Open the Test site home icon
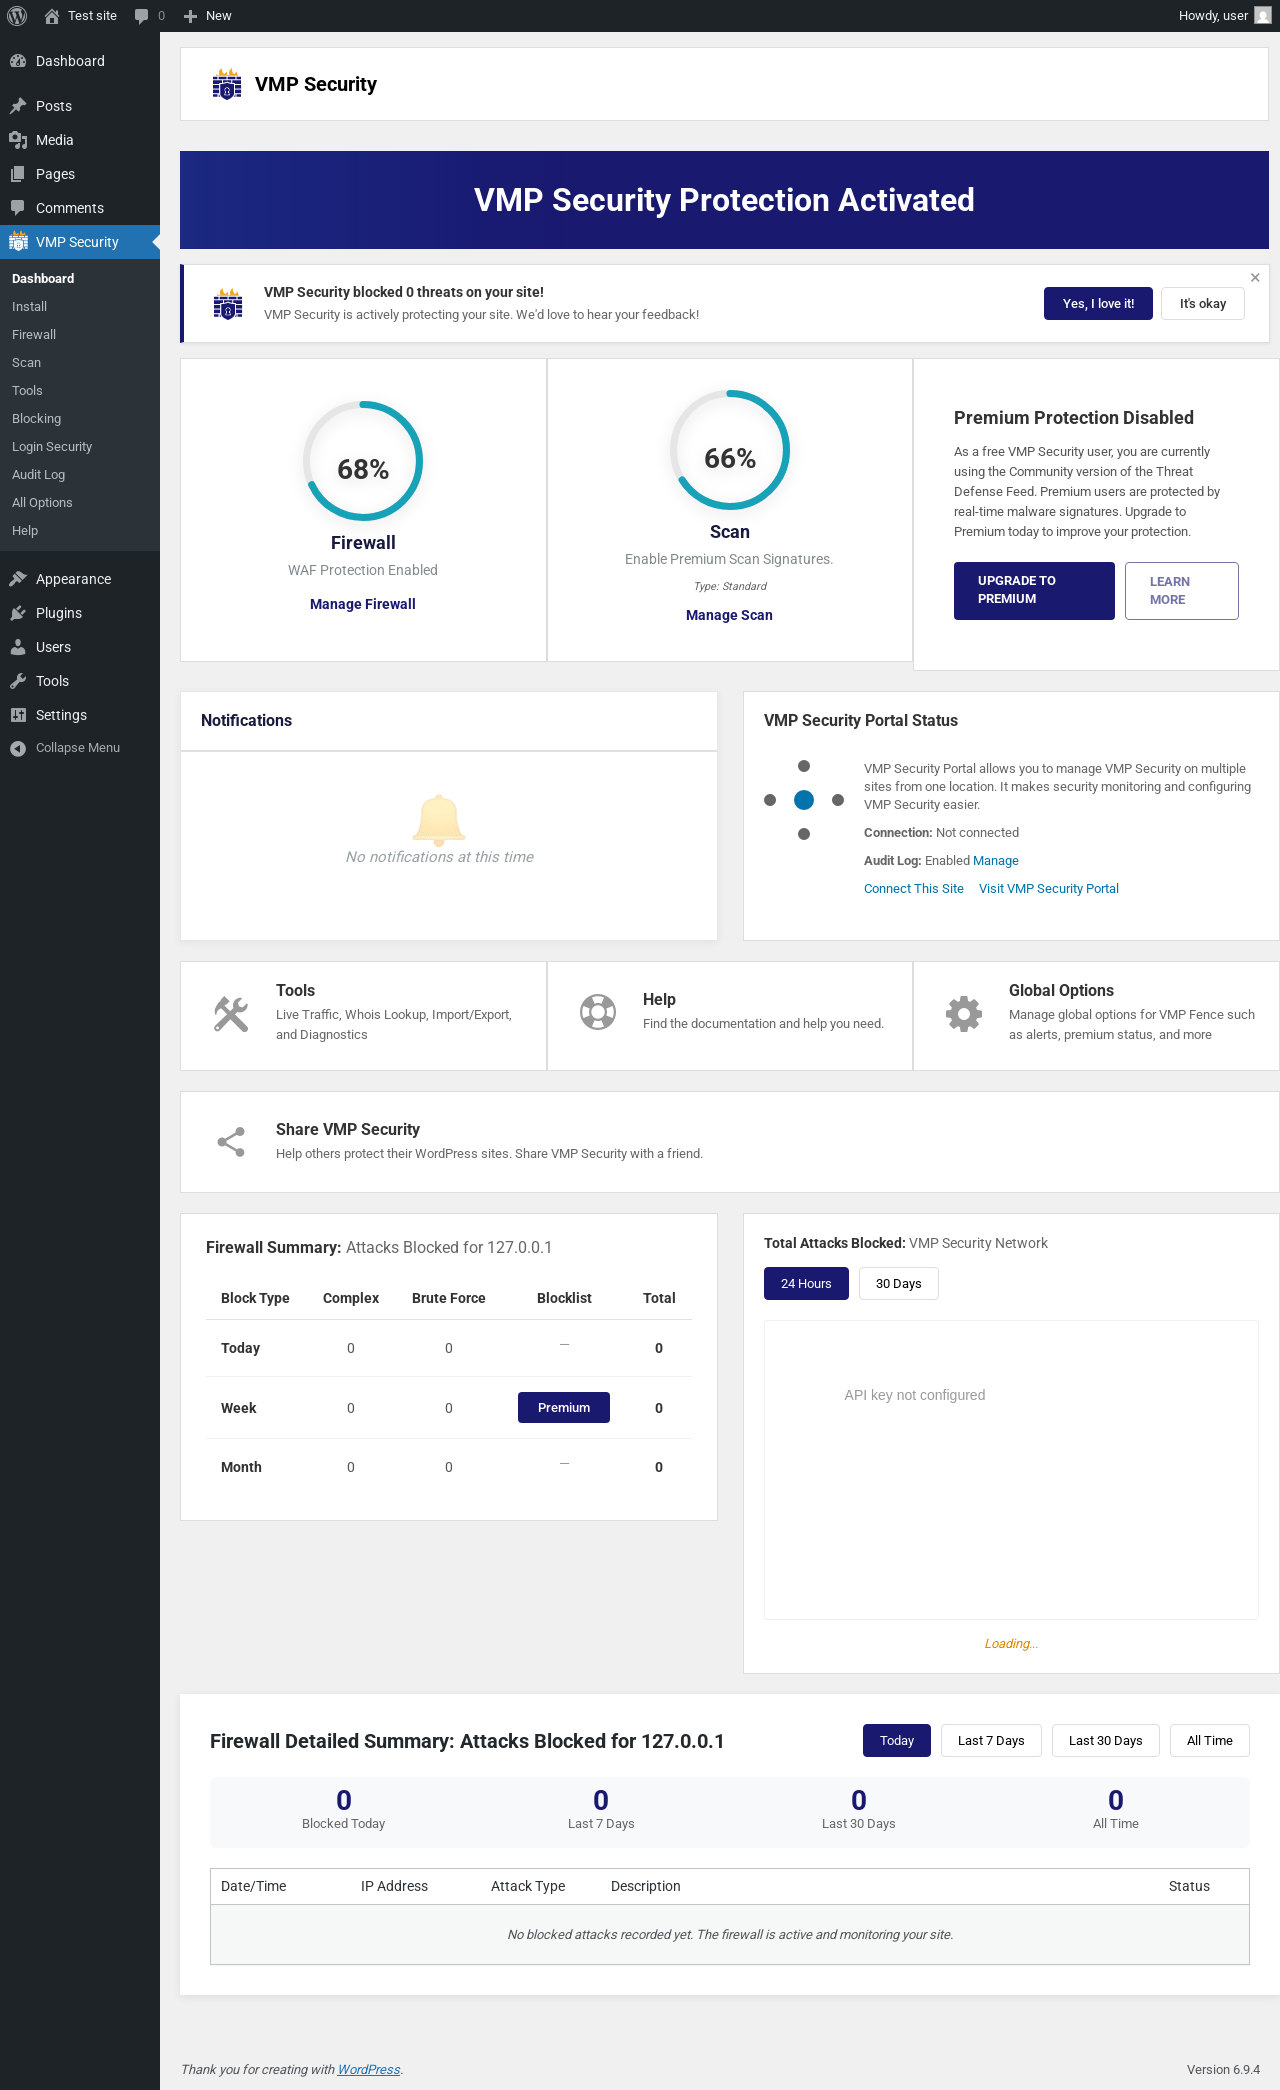Image resolution: width=1280 pixels, height=2090 pixels. [52, 16]
